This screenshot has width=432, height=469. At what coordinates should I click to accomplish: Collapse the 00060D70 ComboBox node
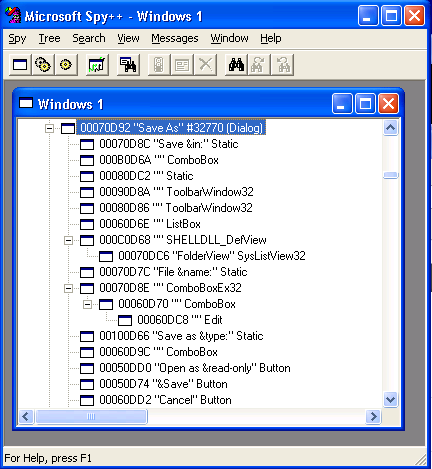[87, 304]
